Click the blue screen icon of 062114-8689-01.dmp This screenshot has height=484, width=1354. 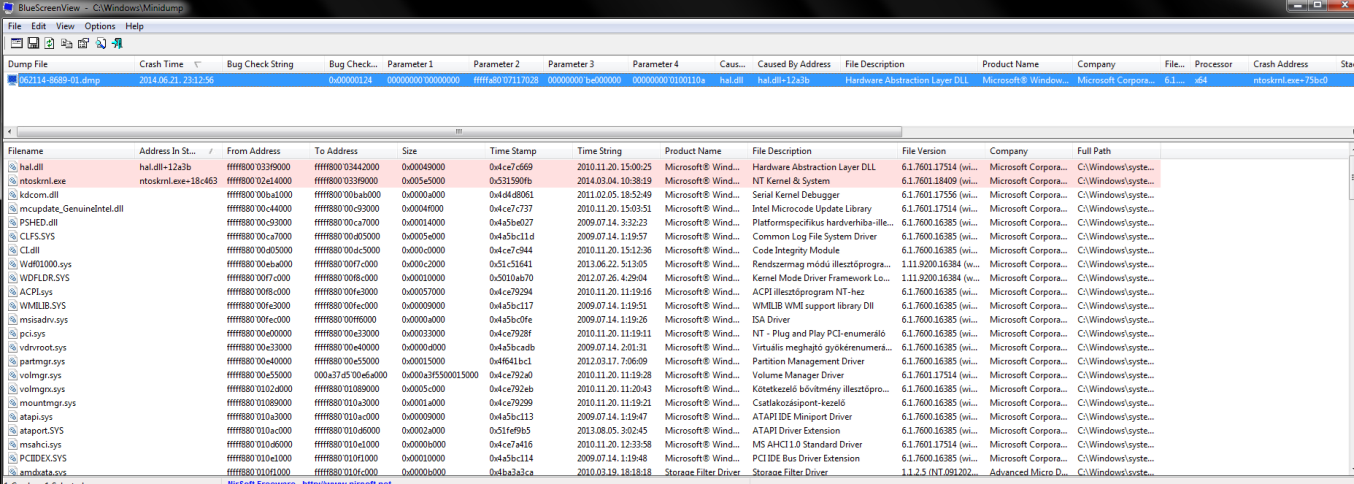12,79
